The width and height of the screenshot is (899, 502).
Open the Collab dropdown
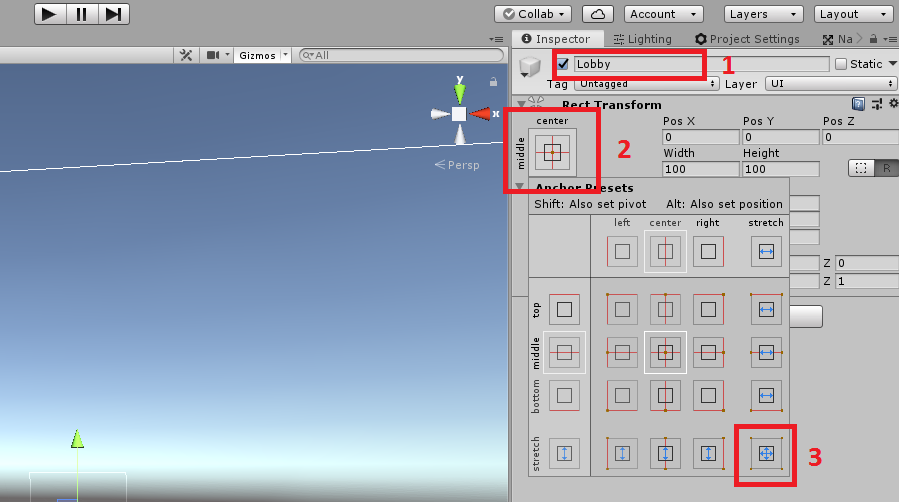tap(533, 14)
